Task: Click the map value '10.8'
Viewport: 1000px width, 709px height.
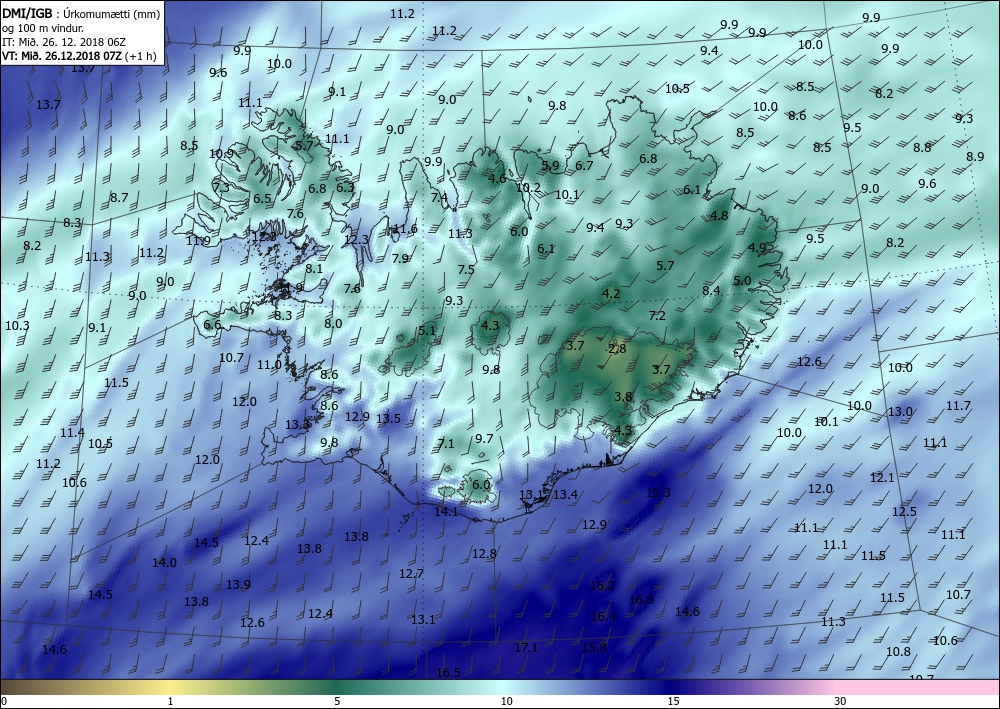Action: tap(898, 652)
